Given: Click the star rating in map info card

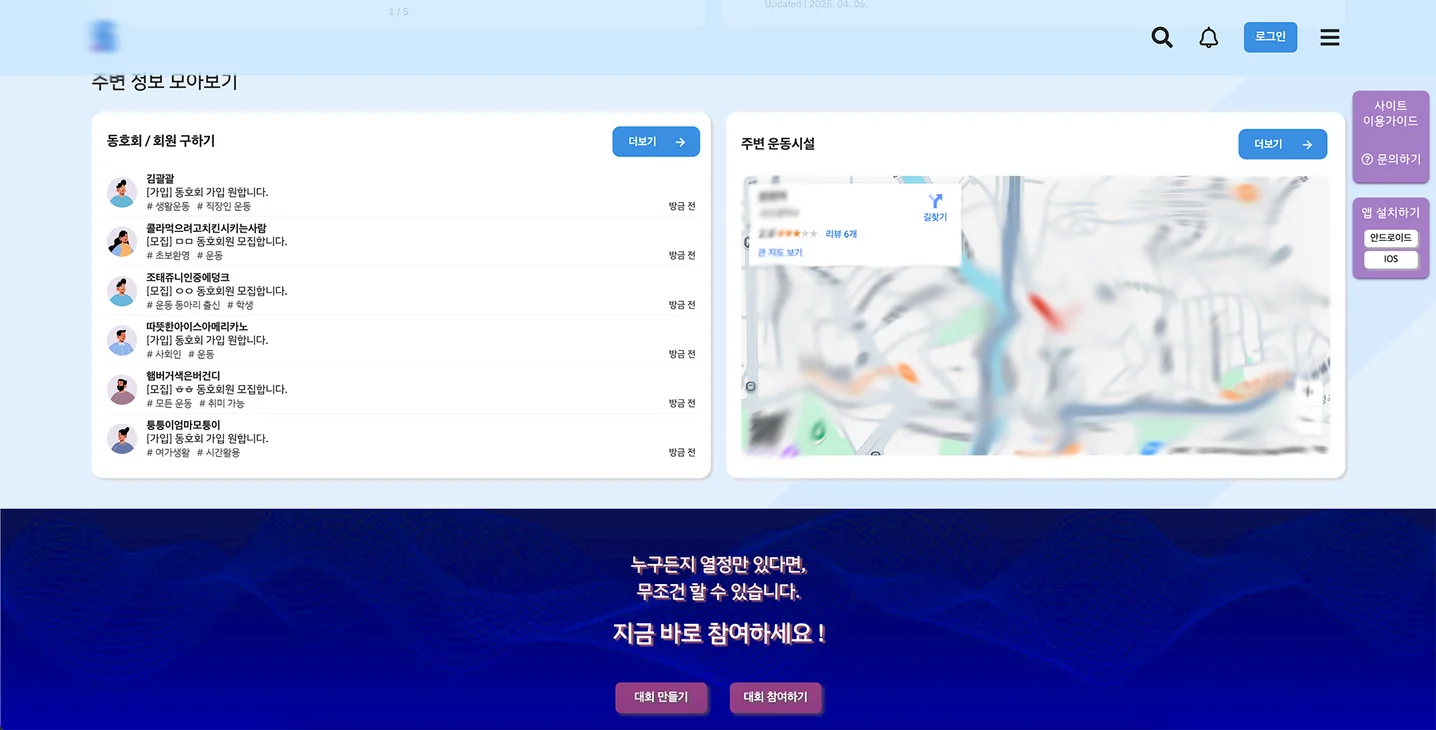Looking at the screenshot, I should [x=797, y=234].
